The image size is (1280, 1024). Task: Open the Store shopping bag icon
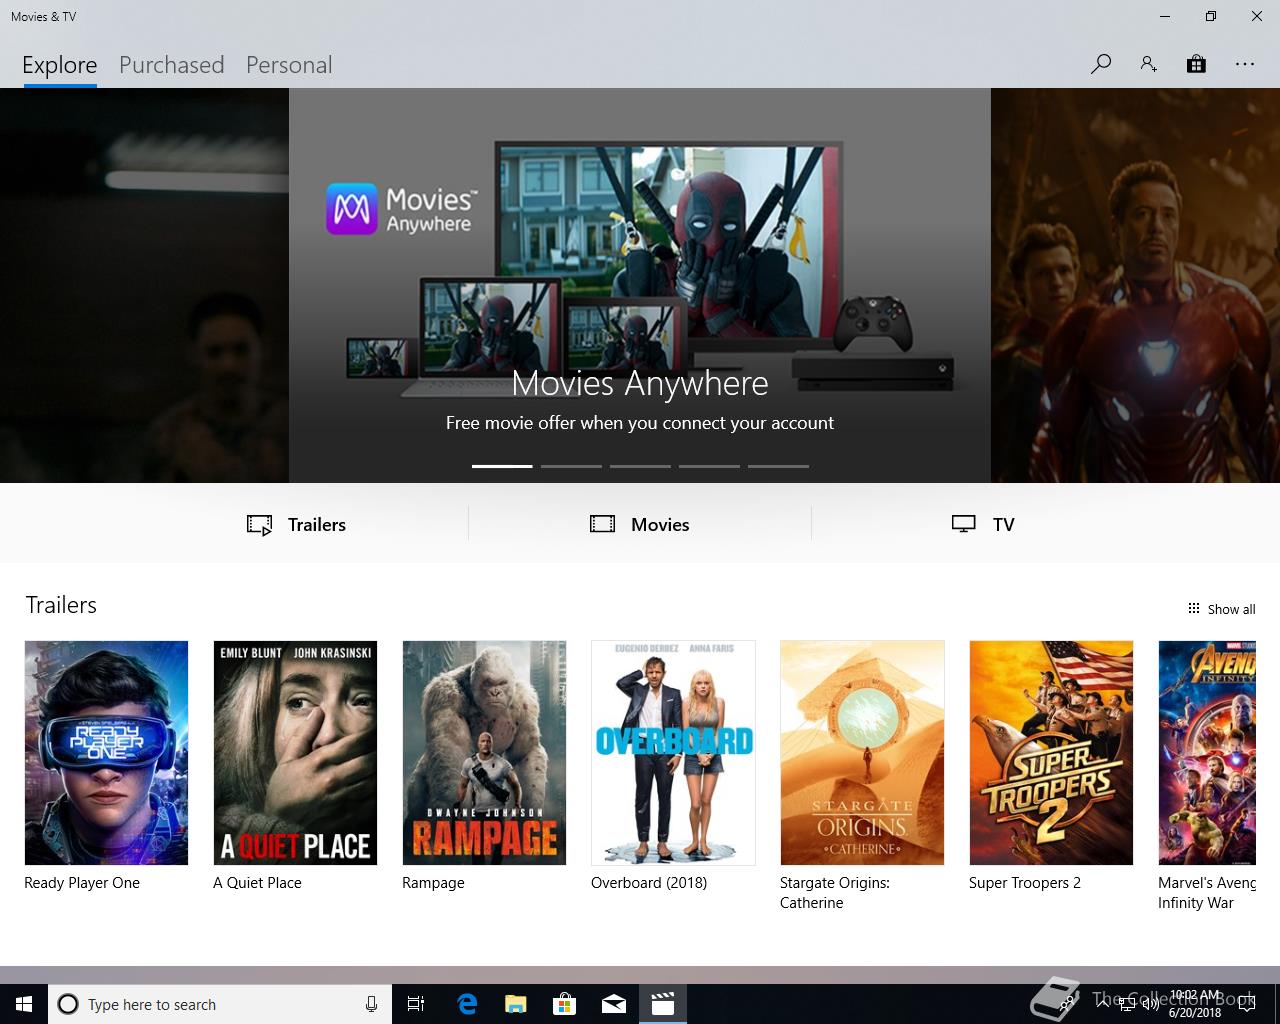[x=1196, y=64]
